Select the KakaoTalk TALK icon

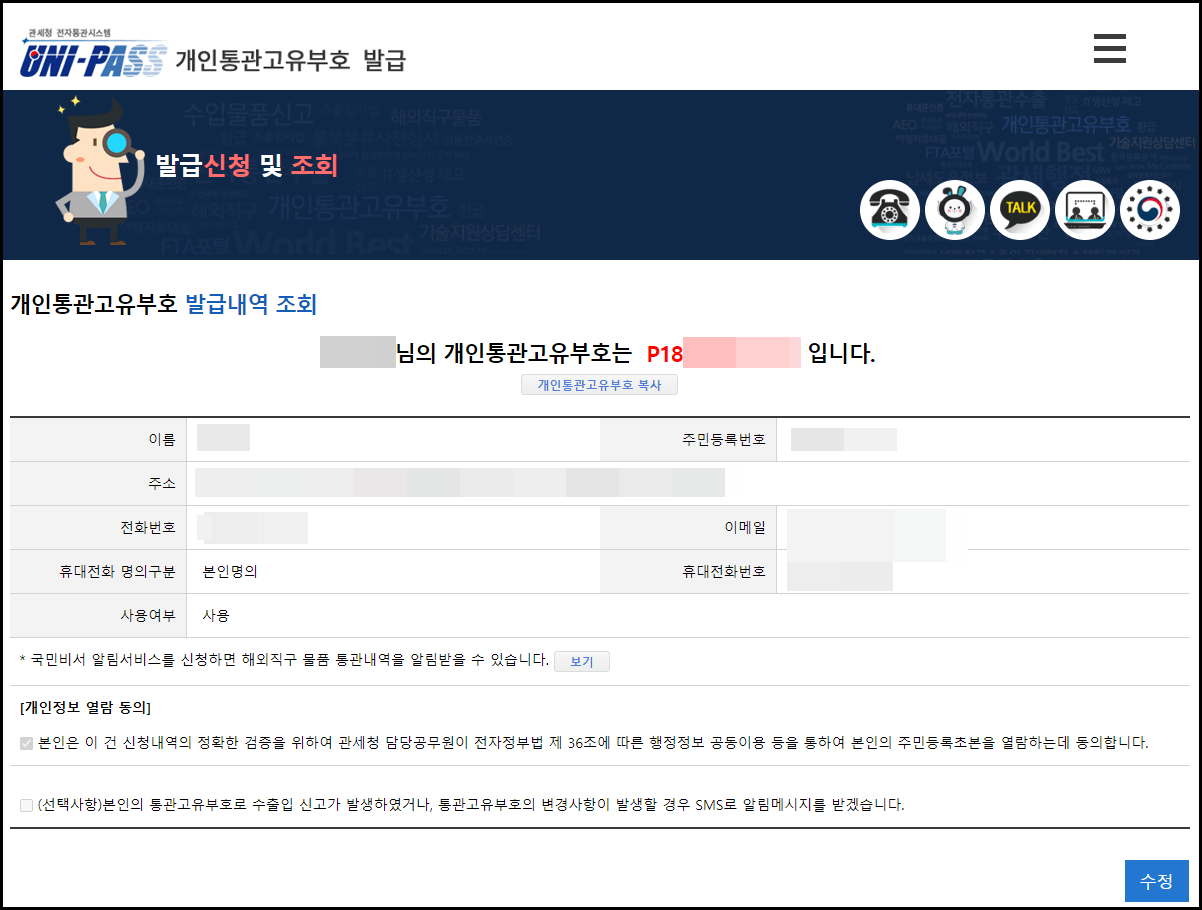(1019, 210)
